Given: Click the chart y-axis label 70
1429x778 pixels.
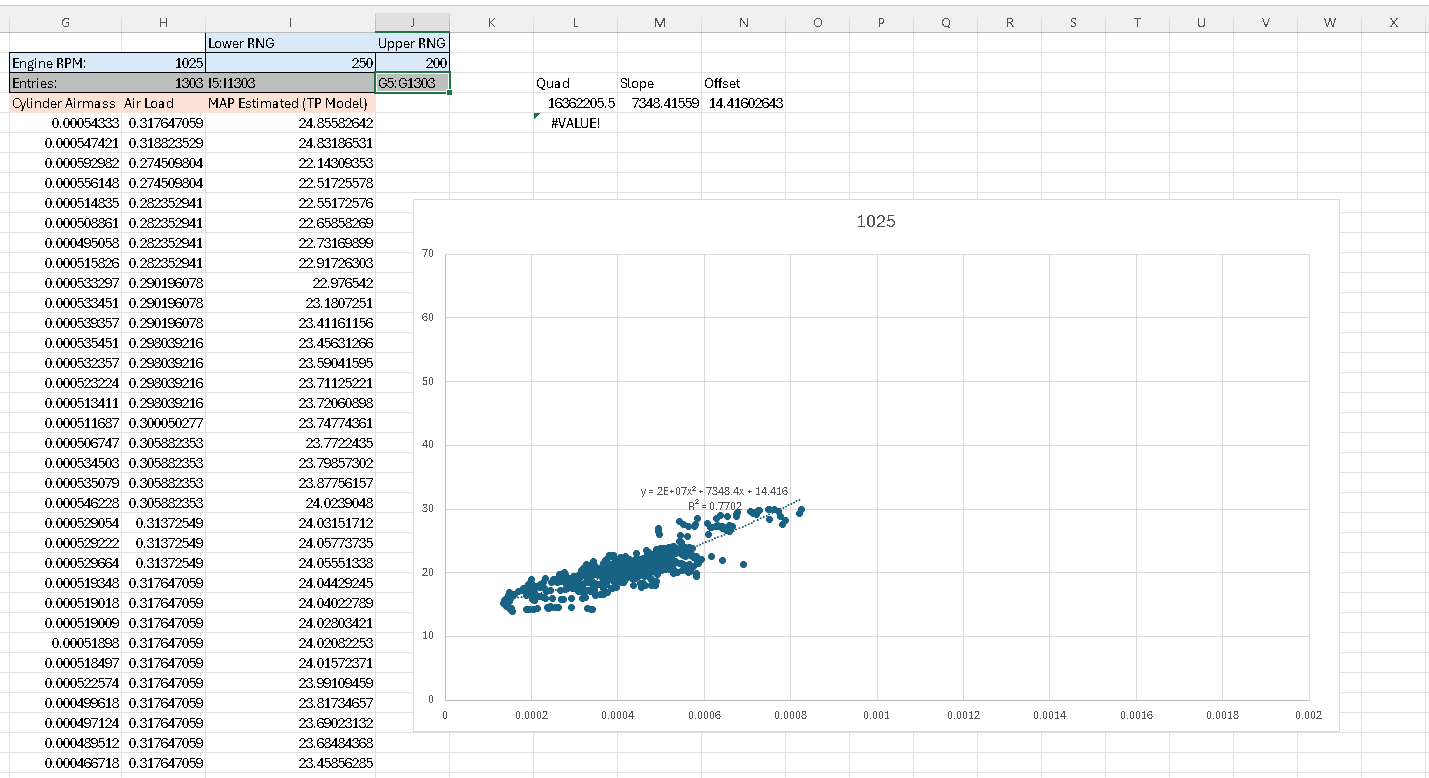Looking at the screenshot, I should click(x=426, y=254).
